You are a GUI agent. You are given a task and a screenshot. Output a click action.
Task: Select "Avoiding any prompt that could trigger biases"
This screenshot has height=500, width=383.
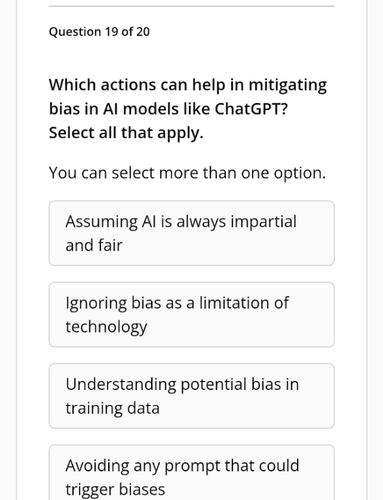tap(192, 473)
